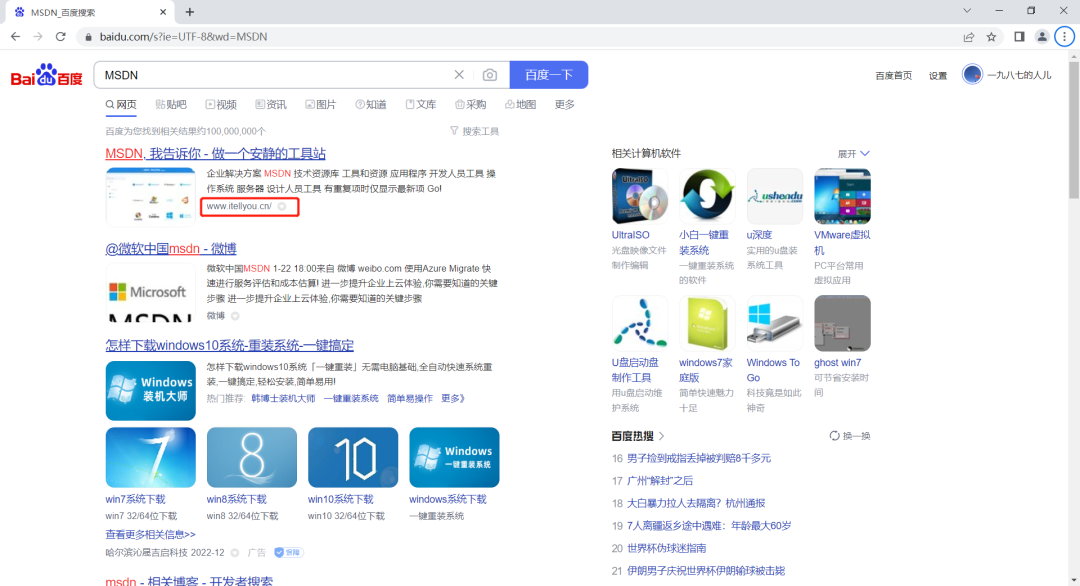Open the win8 number 8 thumbnail
The image size is (1080, 586).
251,457
